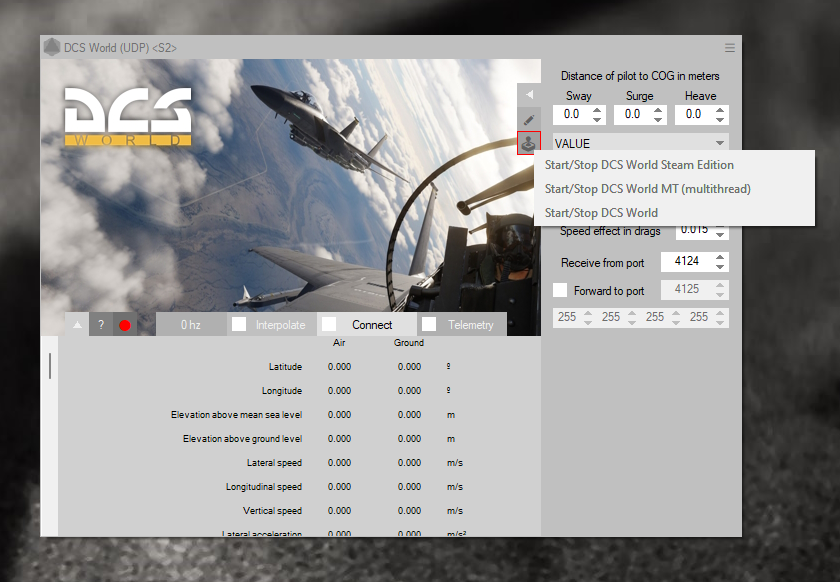Click the Surge value input field

632,115
